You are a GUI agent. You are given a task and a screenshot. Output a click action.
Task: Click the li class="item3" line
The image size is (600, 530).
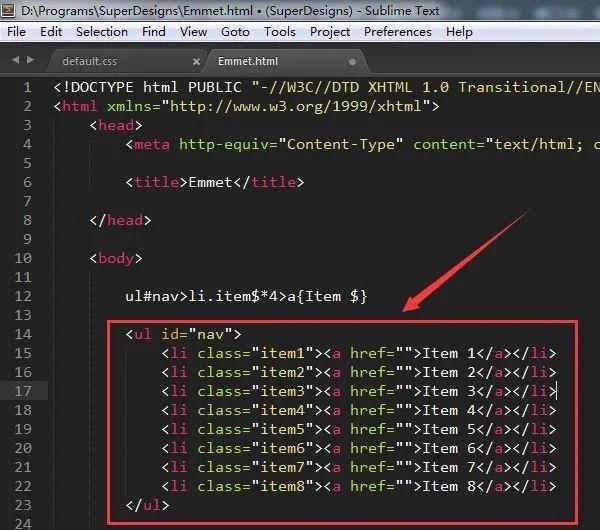coord(359,391)
